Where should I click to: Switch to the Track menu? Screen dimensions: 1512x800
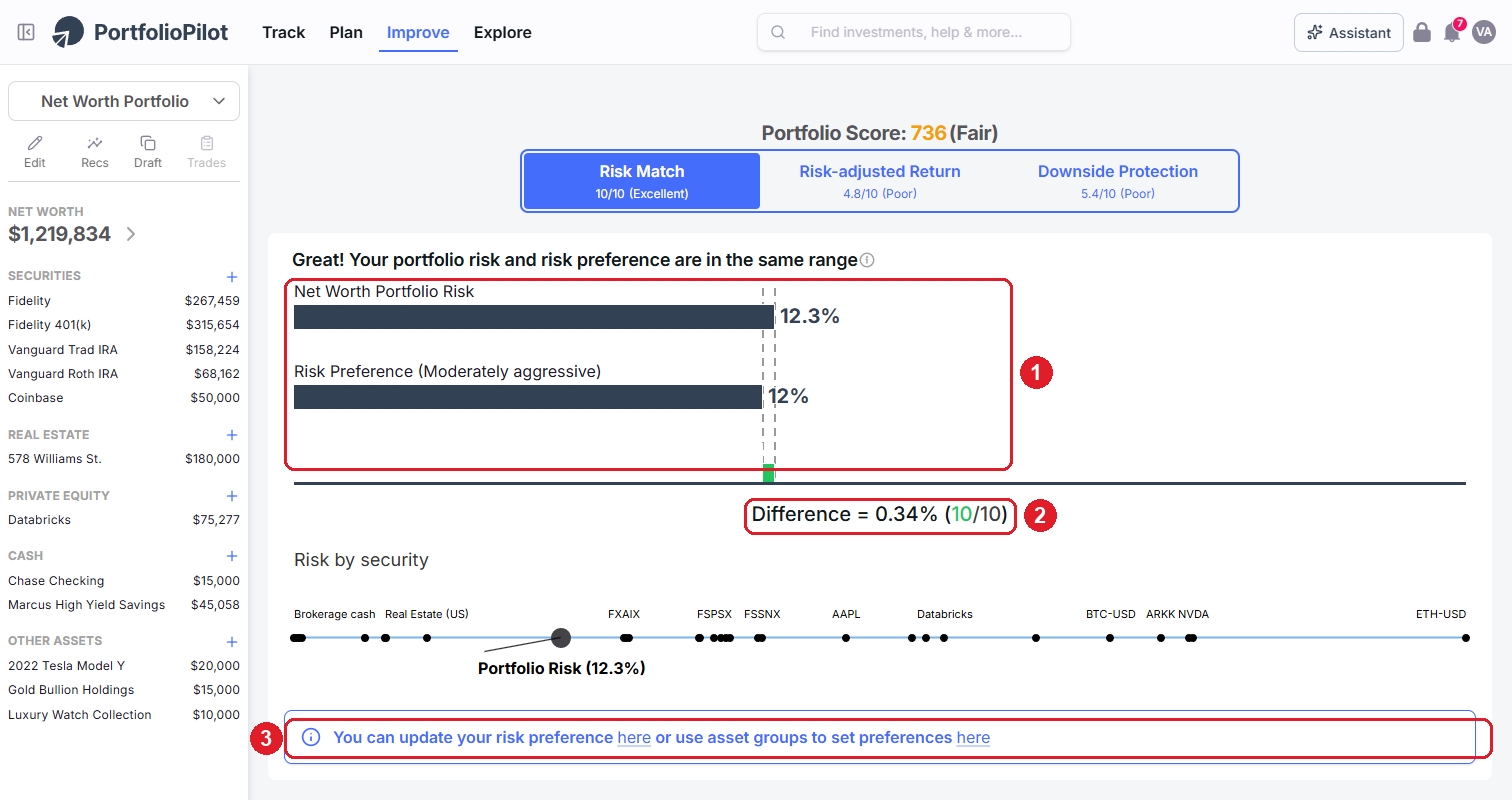284,32
